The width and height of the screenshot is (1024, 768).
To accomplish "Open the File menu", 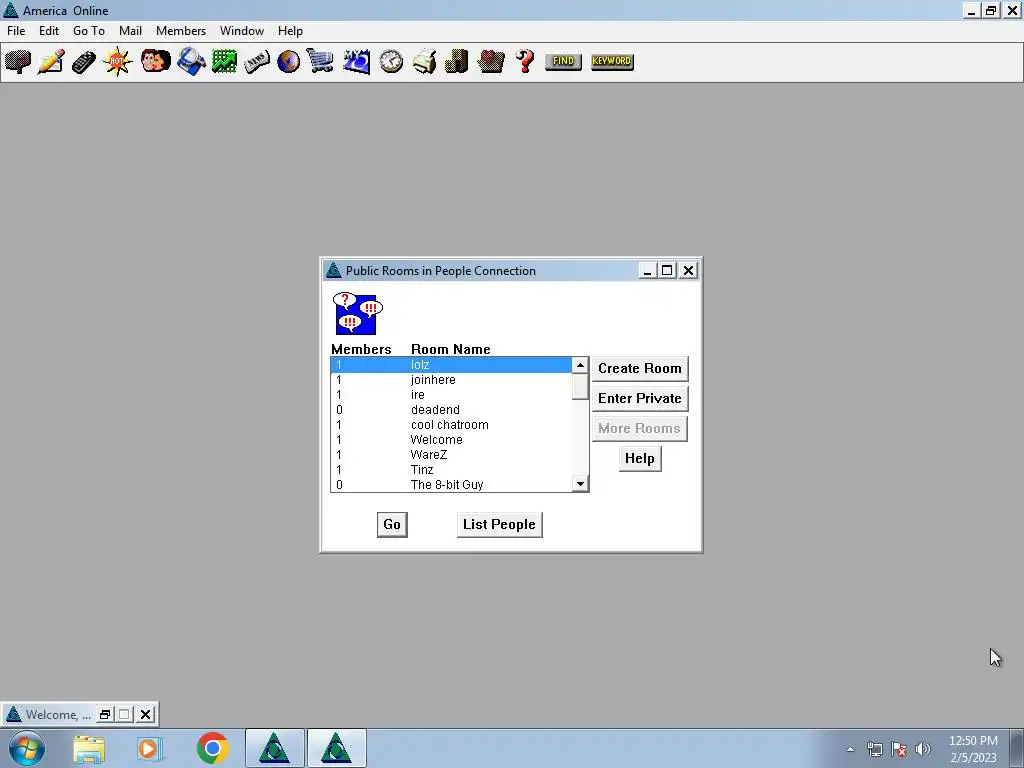I will (16, 31).
